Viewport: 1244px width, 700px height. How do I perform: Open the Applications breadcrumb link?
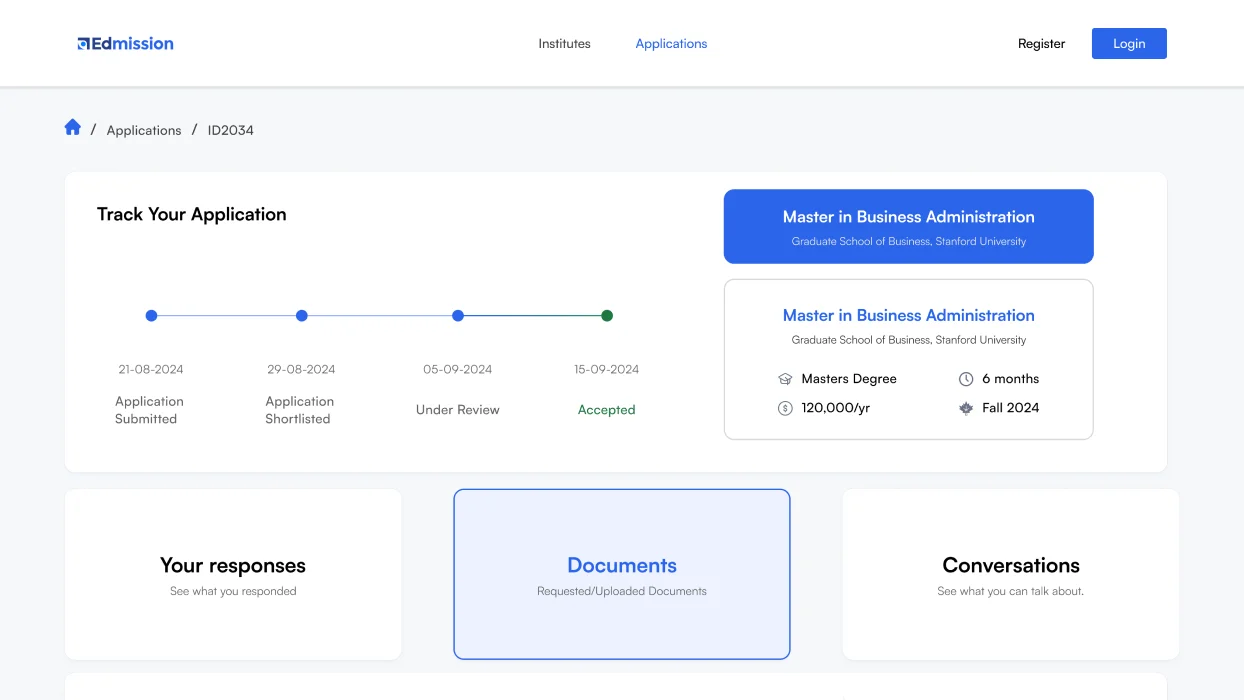coord(144,130)
